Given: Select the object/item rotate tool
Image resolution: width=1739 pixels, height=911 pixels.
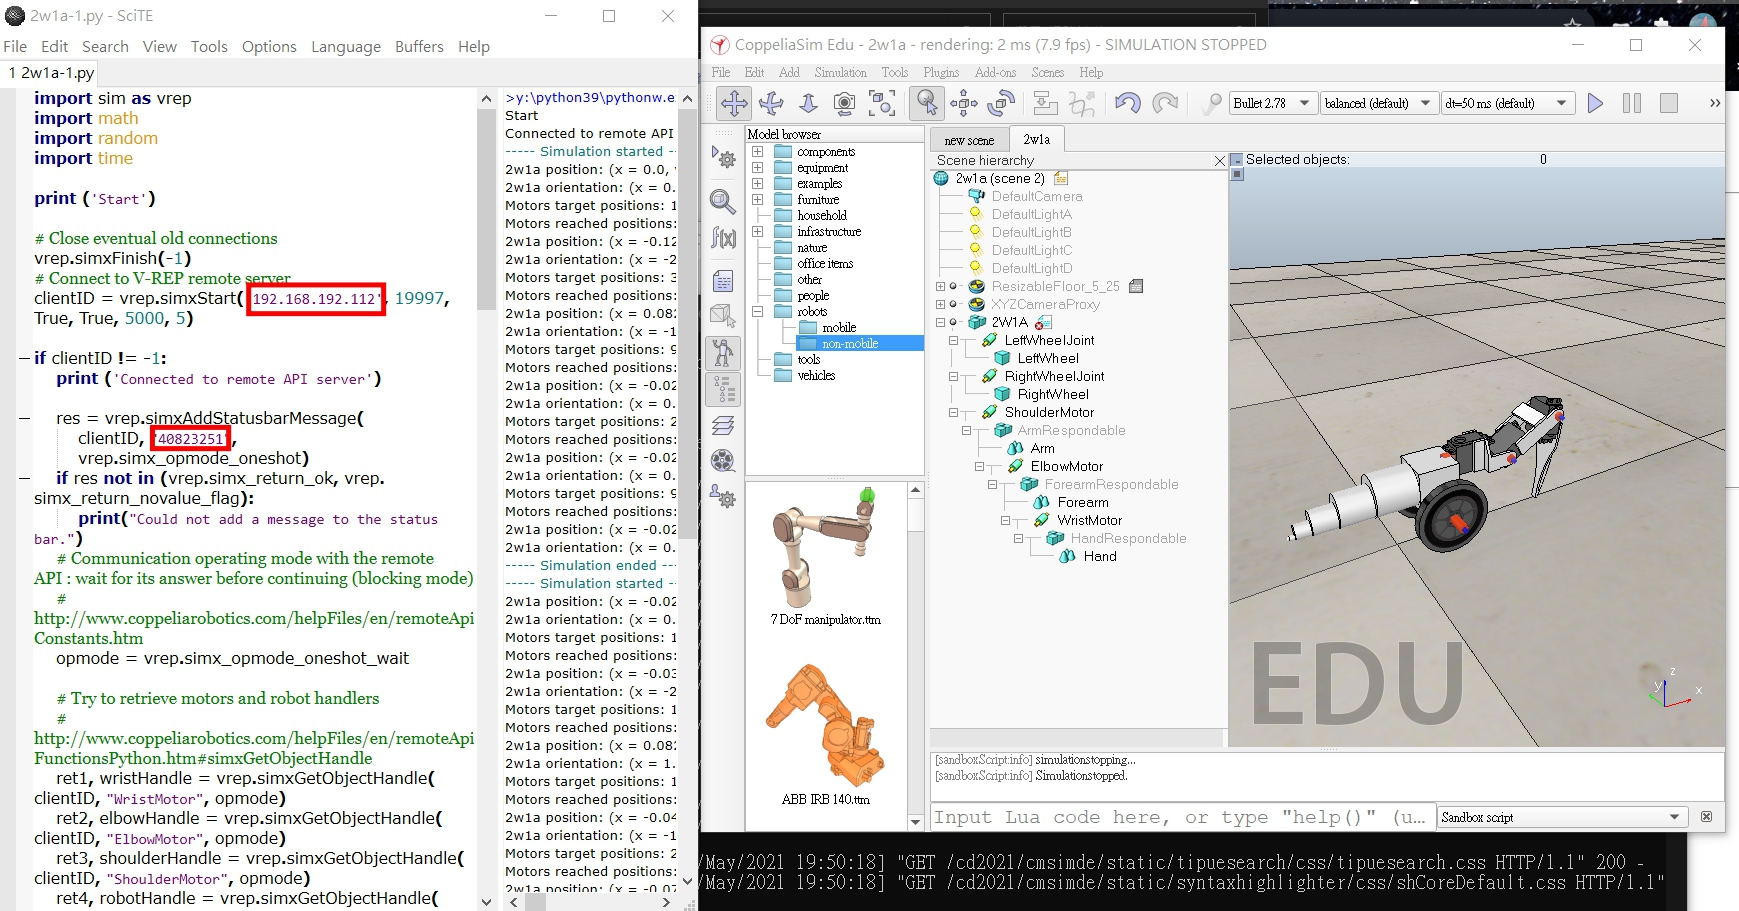Looking at the screenshot, I should (x=1001, y=103).
